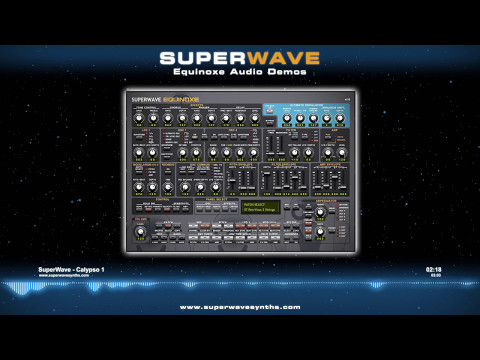
Task: Click www.superwavesynths.com at the bottom
Action: [240, 307]
